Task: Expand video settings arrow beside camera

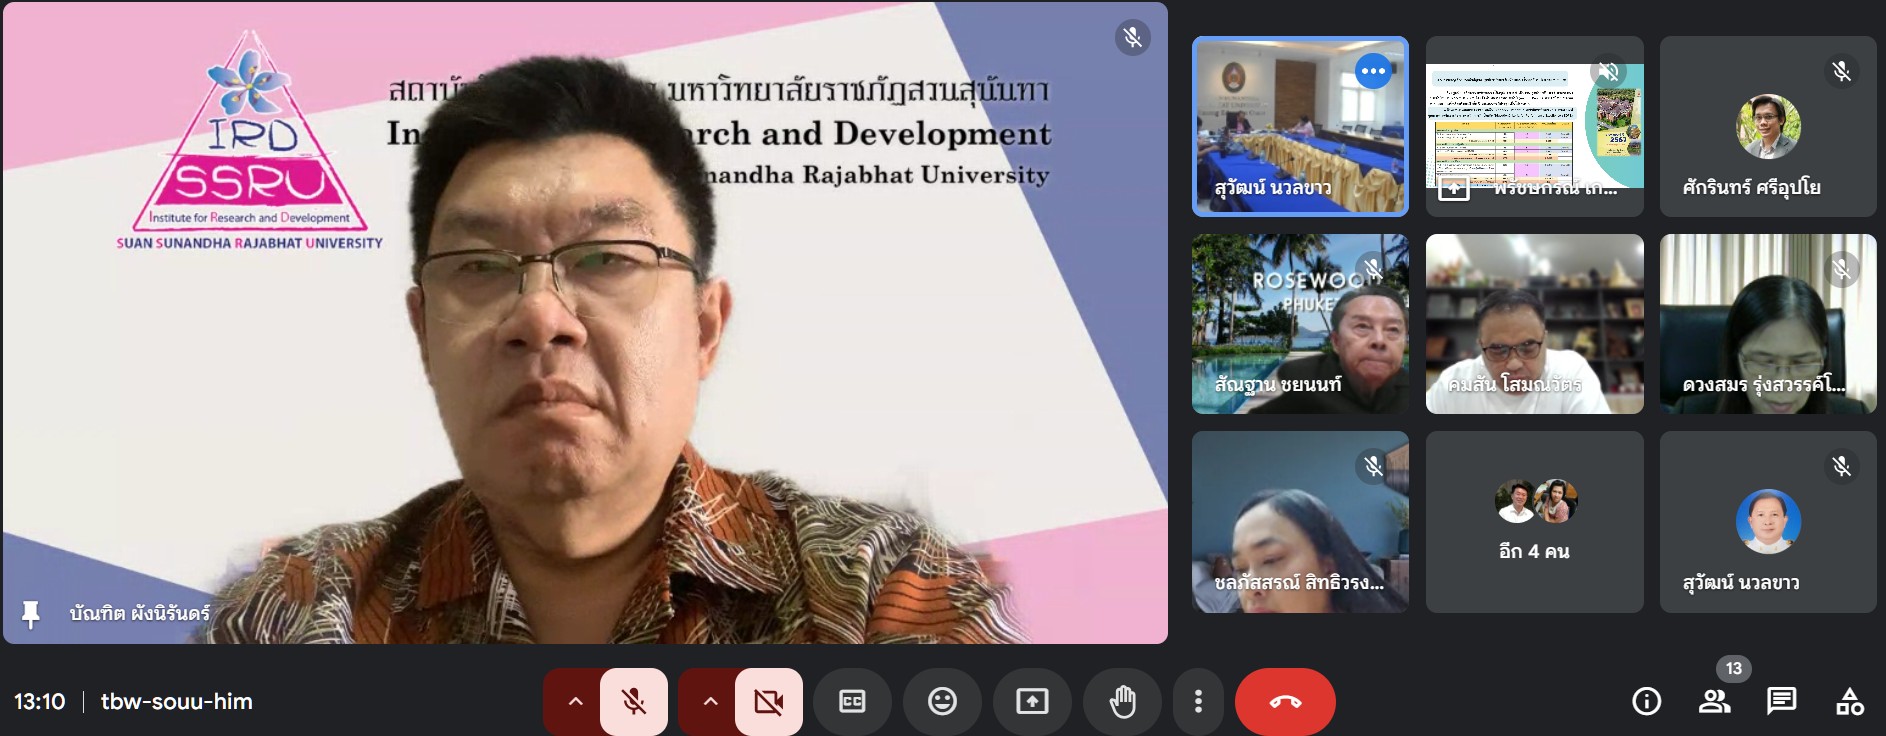Action: (x=710, y=702)
